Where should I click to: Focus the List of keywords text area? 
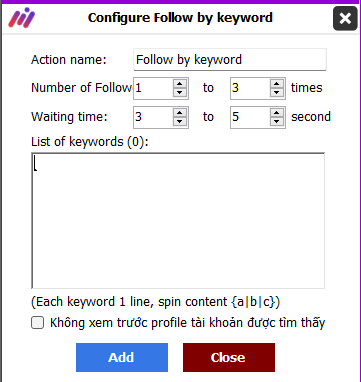click(178, 221)
